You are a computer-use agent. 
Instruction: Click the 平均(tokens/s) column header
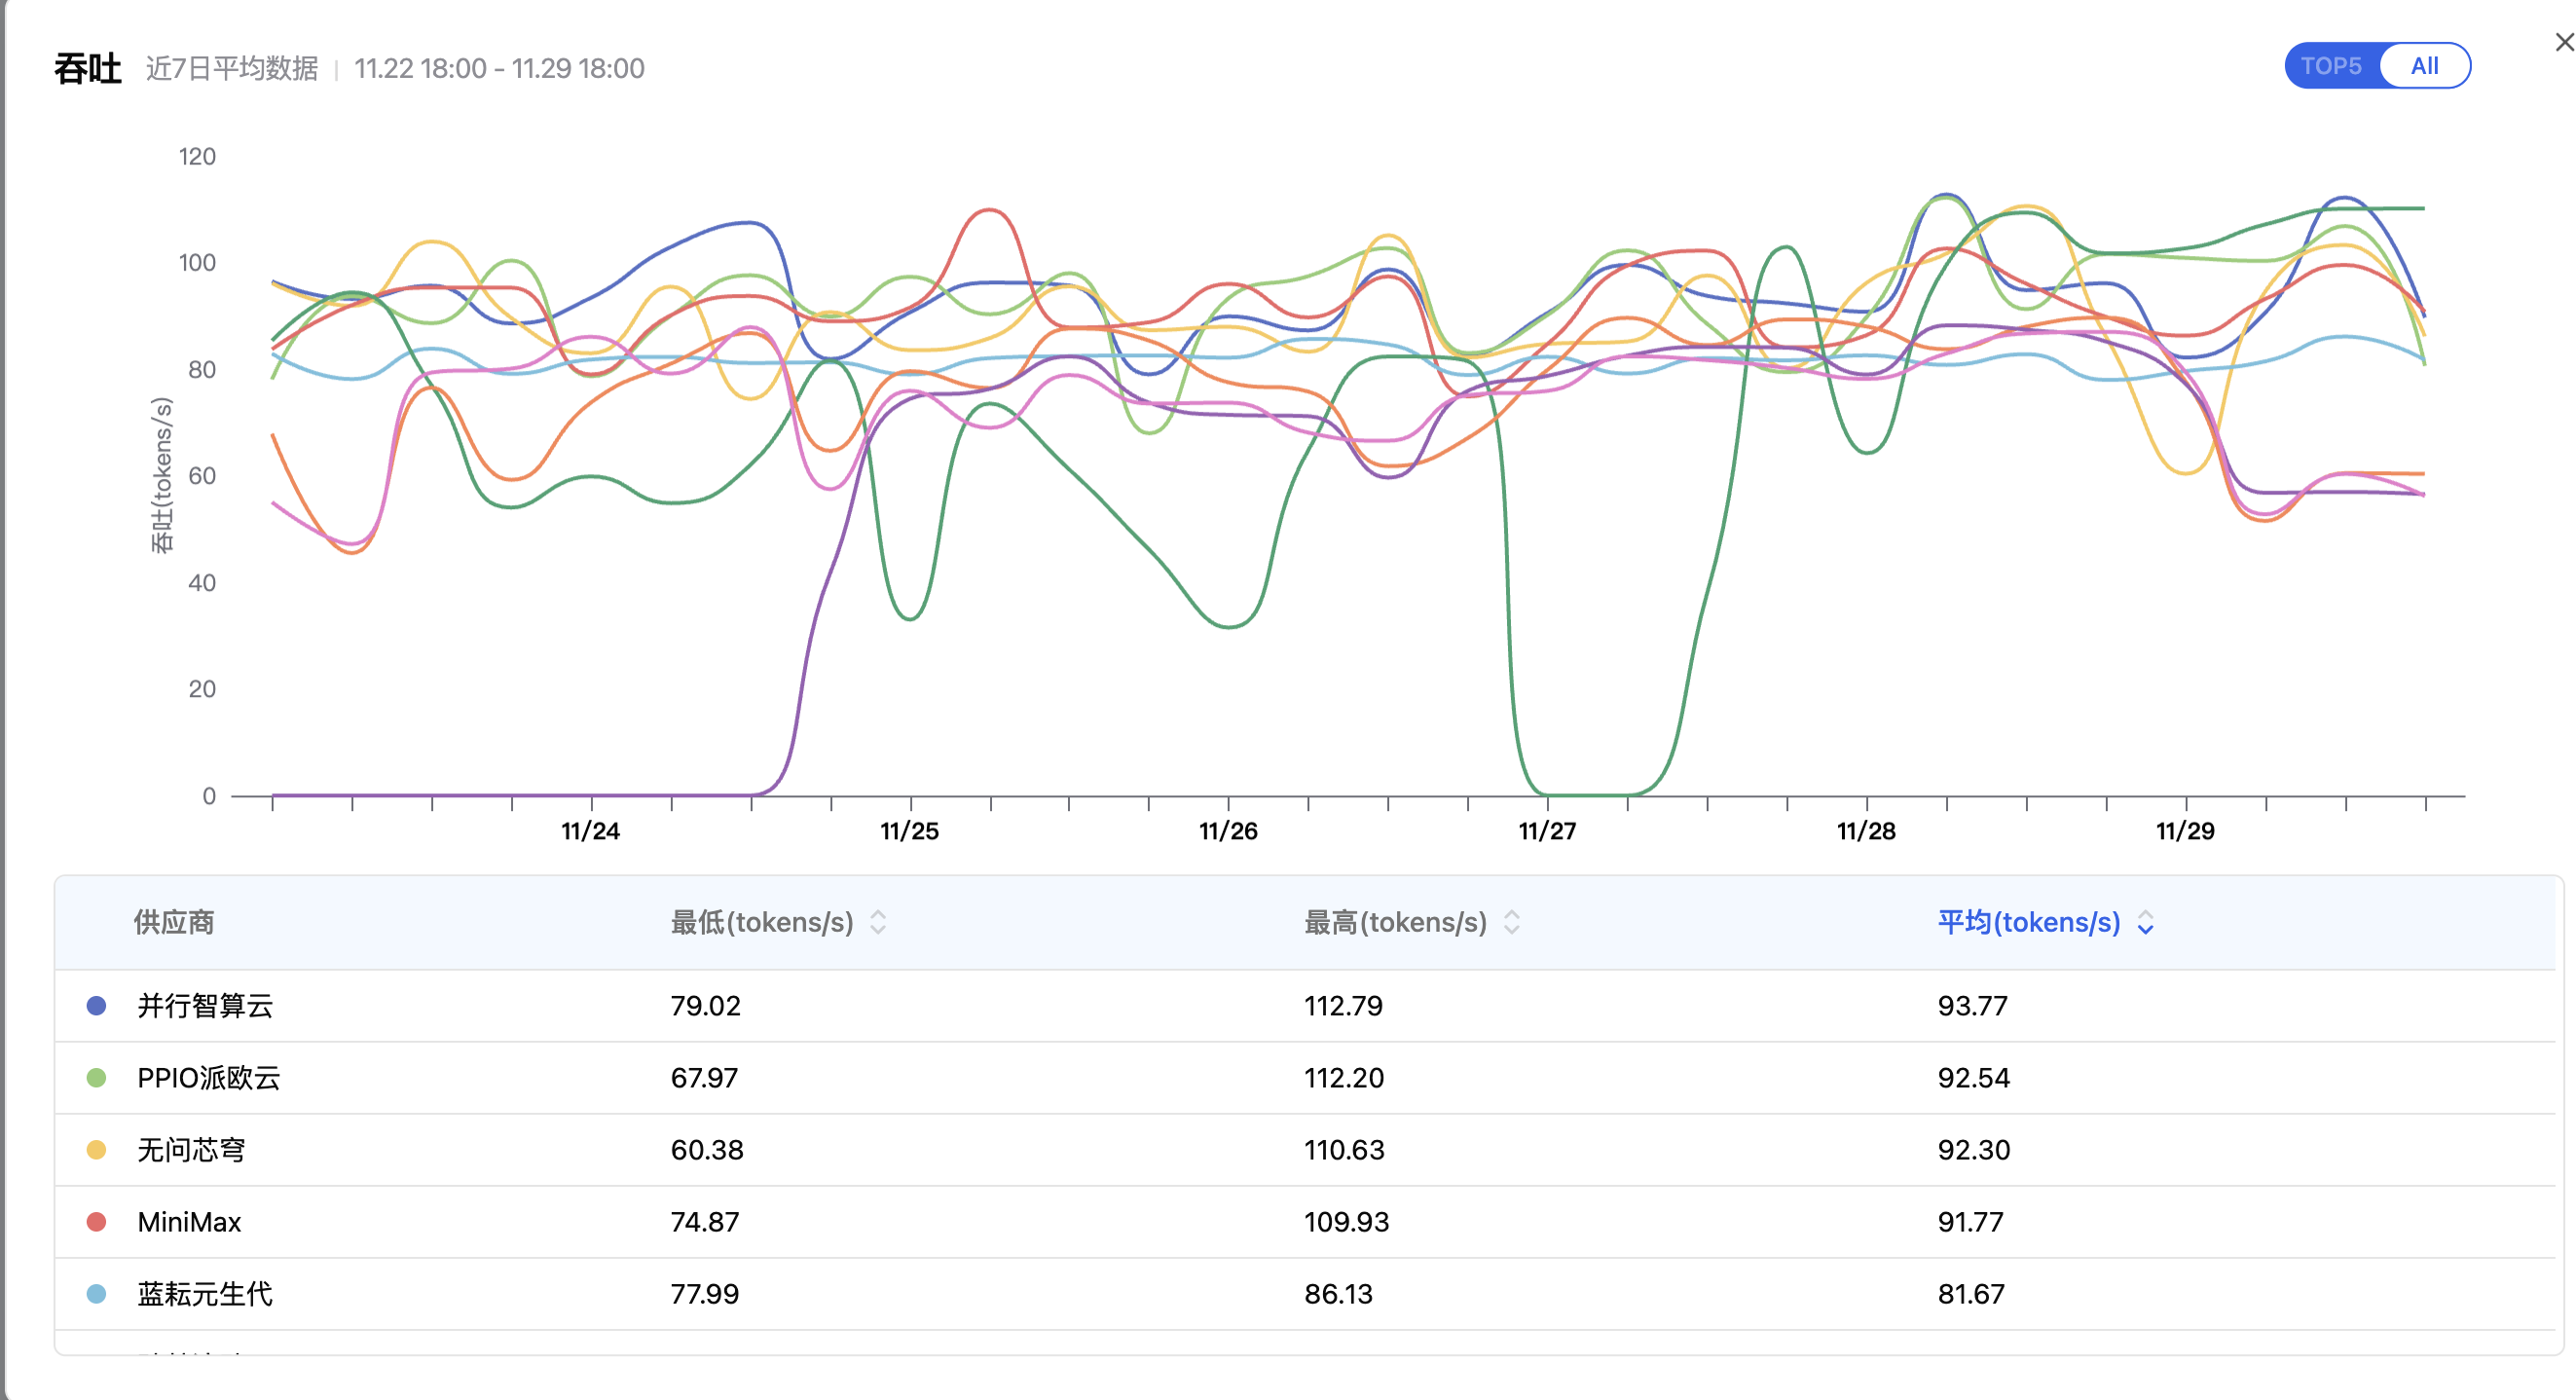click(2028, 922)
